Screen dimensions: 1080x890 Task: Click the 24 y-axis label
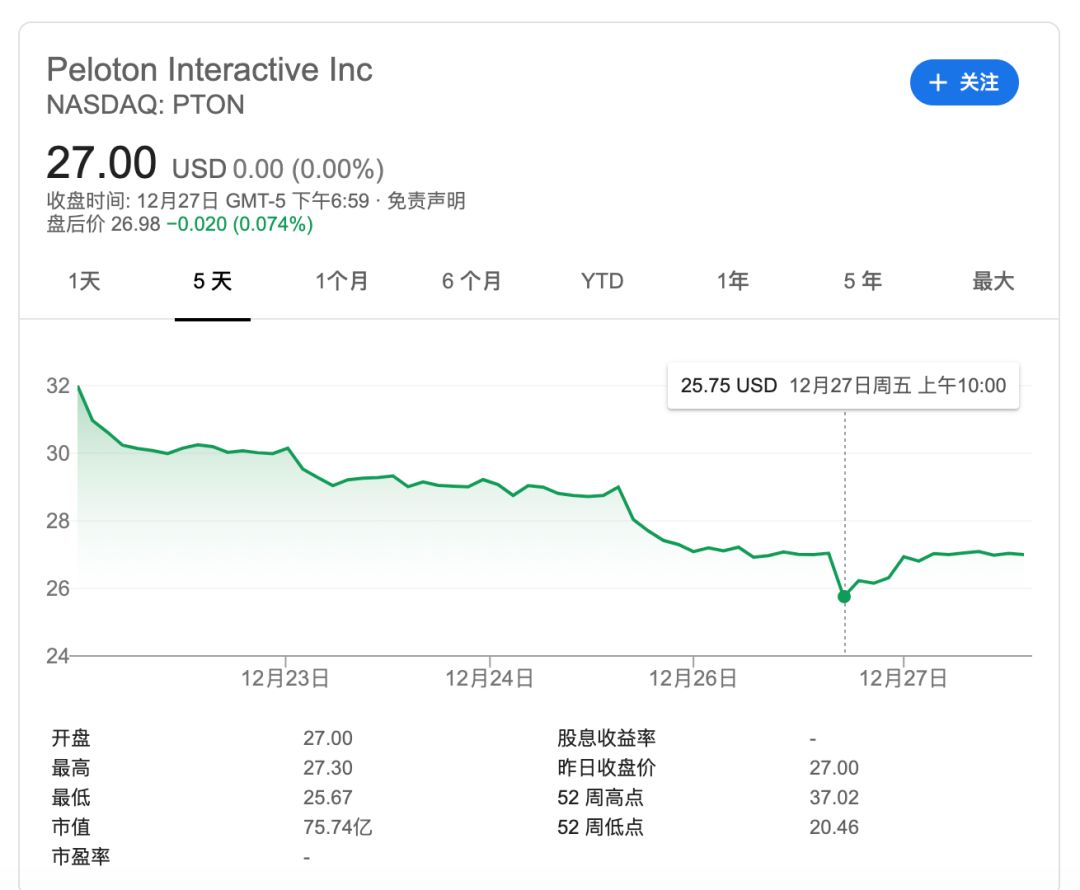tap(58, 656)
